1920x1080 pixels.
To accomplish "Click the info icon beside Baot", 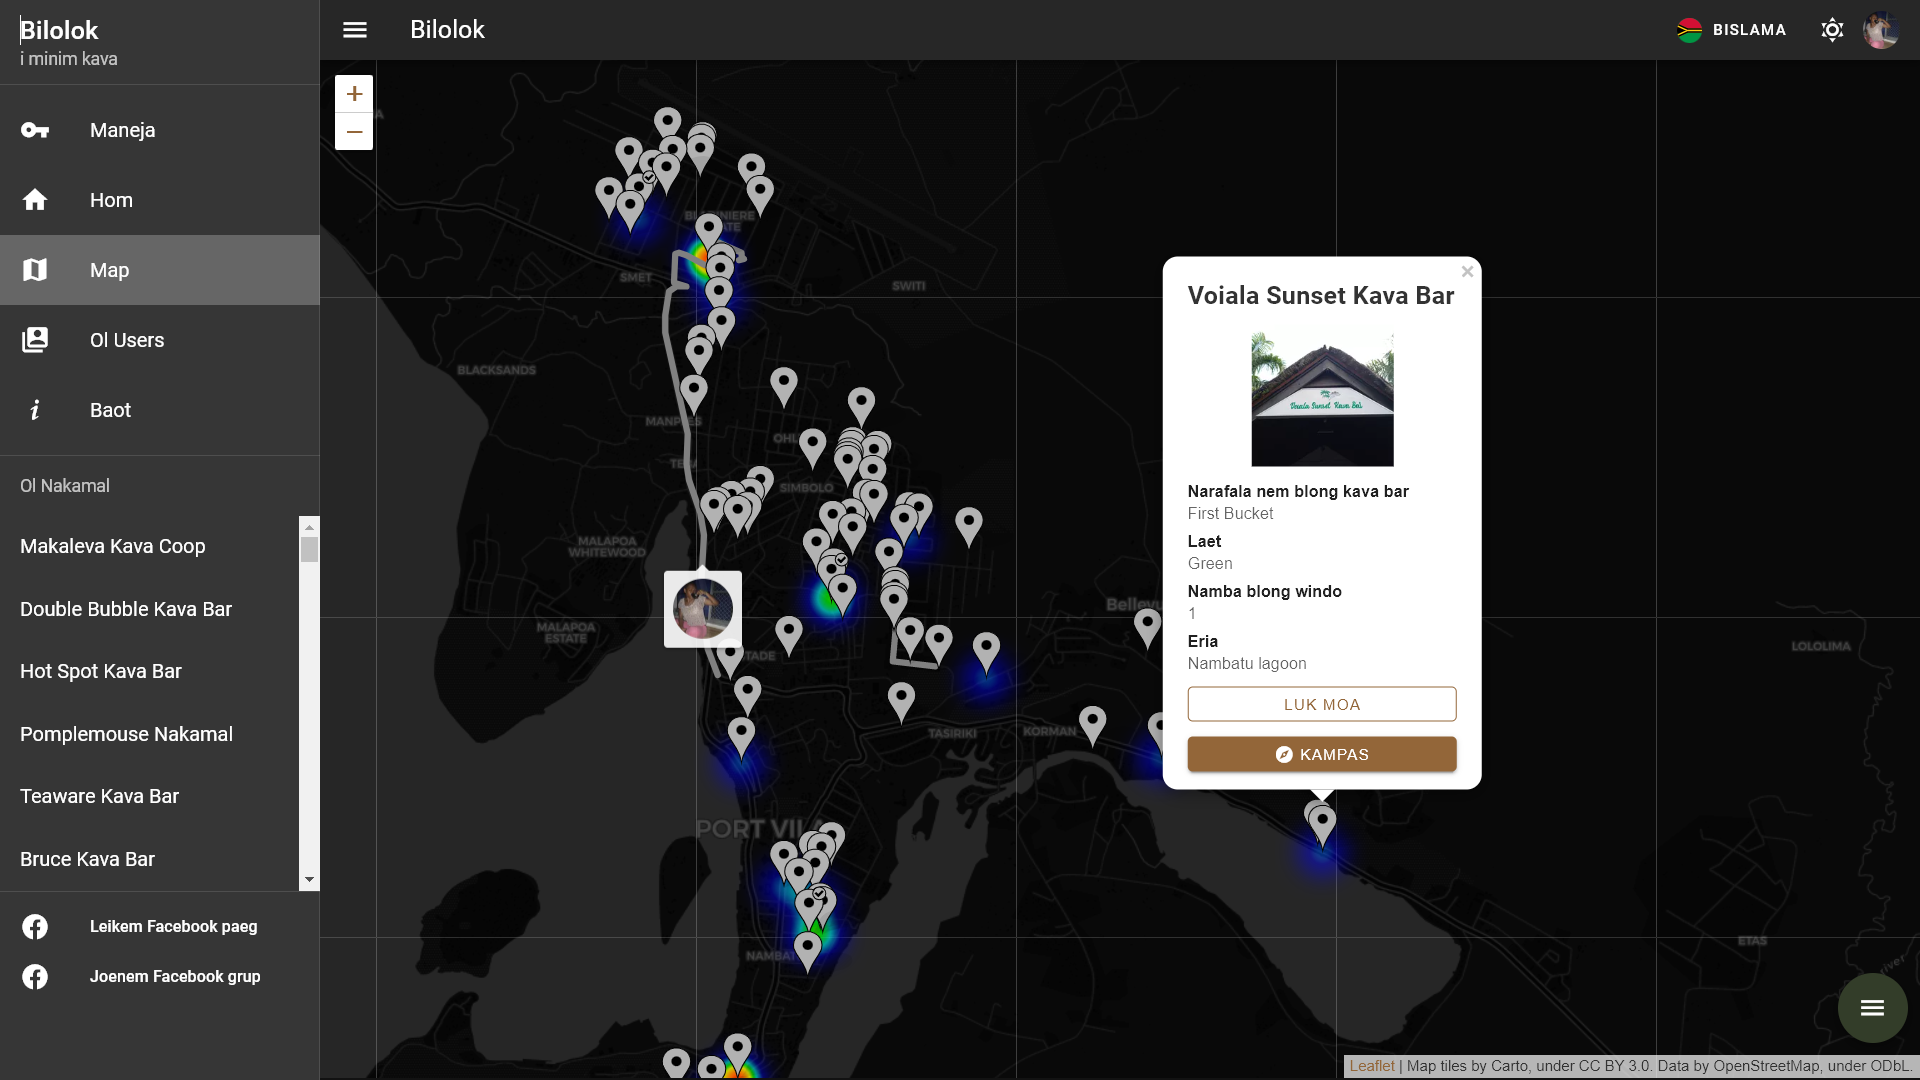I will [x=35, y=410].
